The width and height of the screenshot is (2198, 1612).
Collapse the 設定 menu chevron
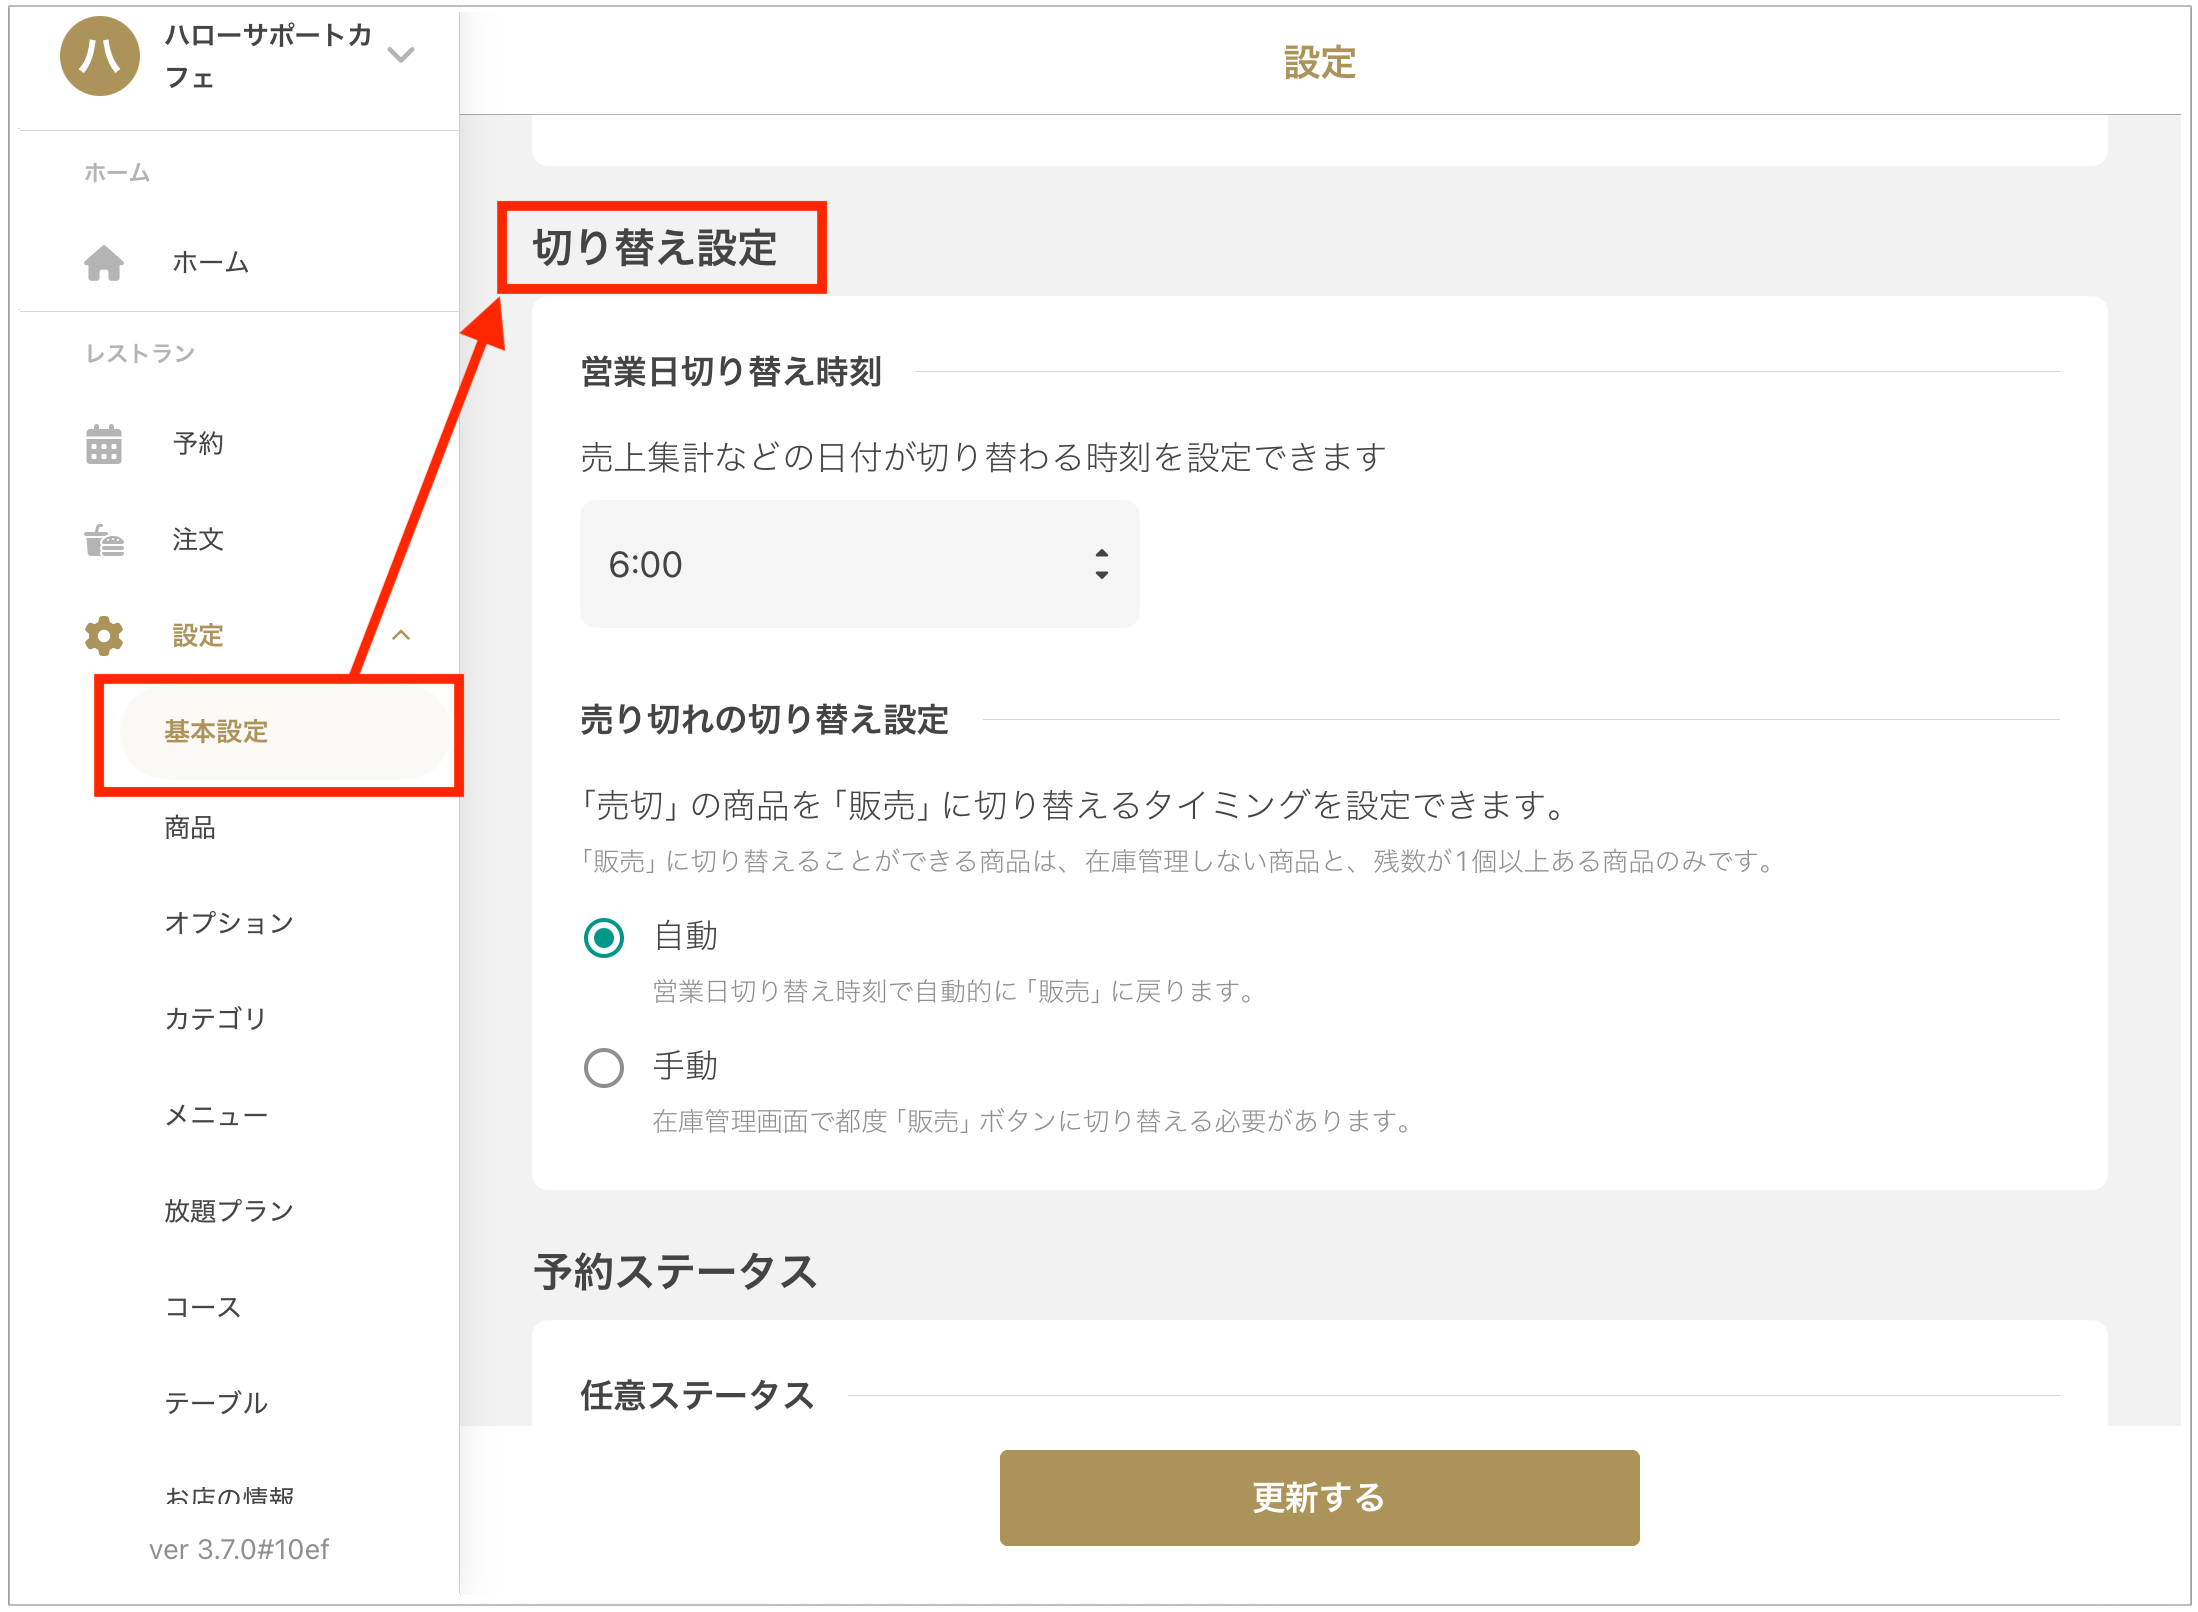point(401,636)
